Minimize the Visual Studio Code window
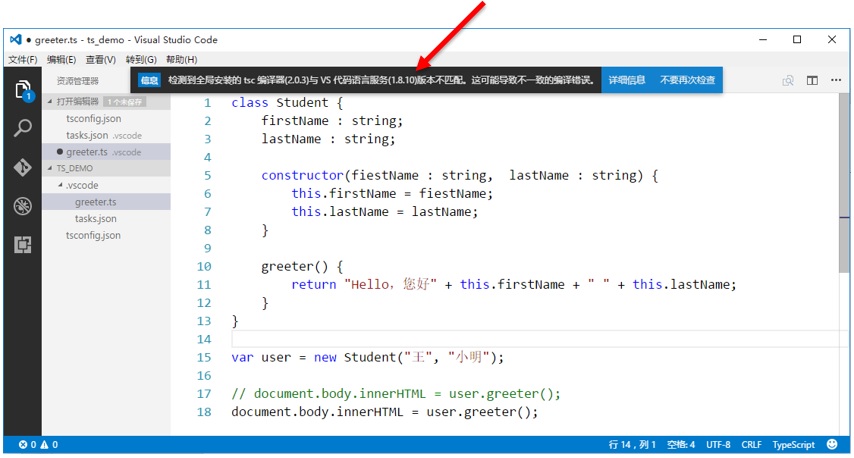Viewport: 854px width, 458px height. coord(762,39)
